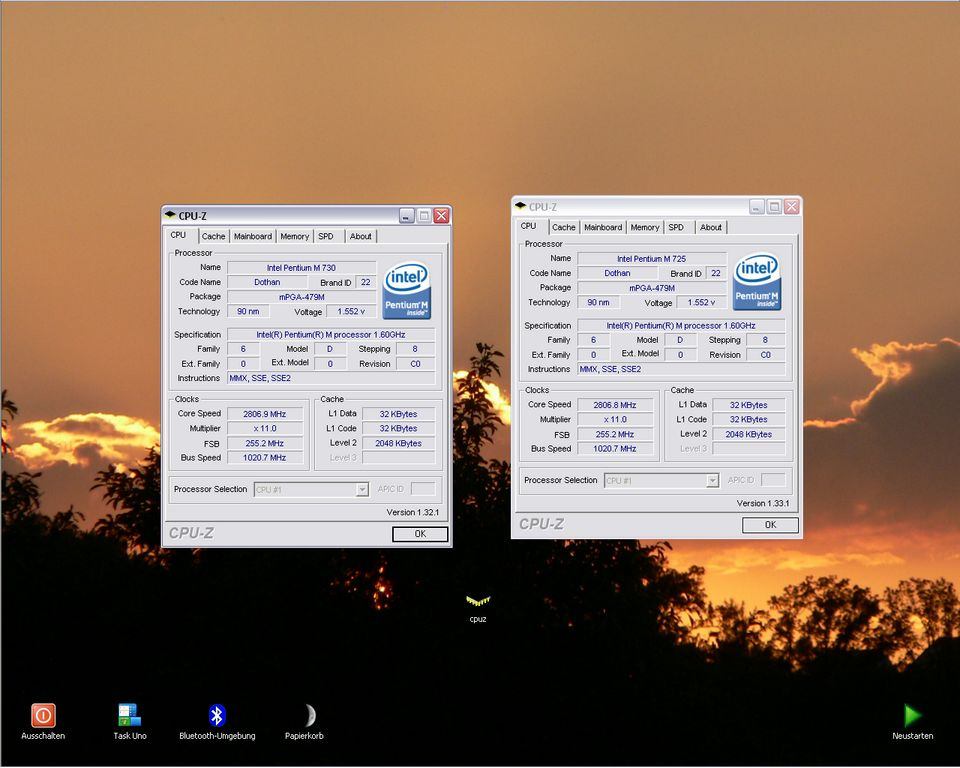The height and width of the screenshot is (768, 960).
Task: Switch to Memory tab in right CPU-Z window
Action: point(645,227)
